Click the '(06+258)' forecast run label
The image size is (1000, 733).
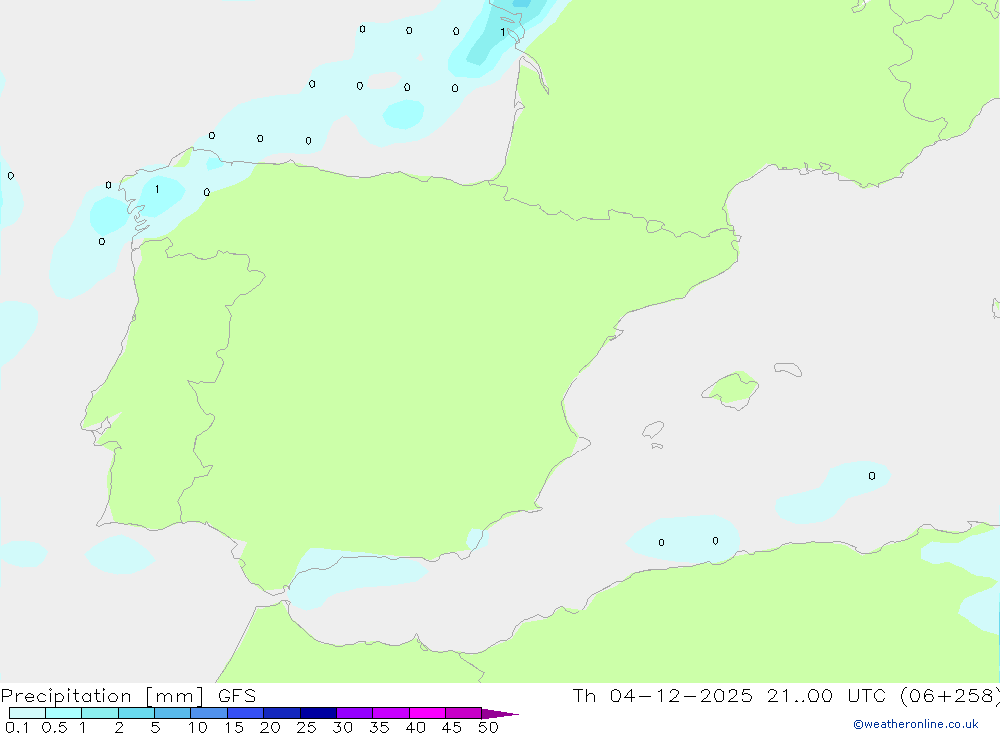click(x=950, y=696)
